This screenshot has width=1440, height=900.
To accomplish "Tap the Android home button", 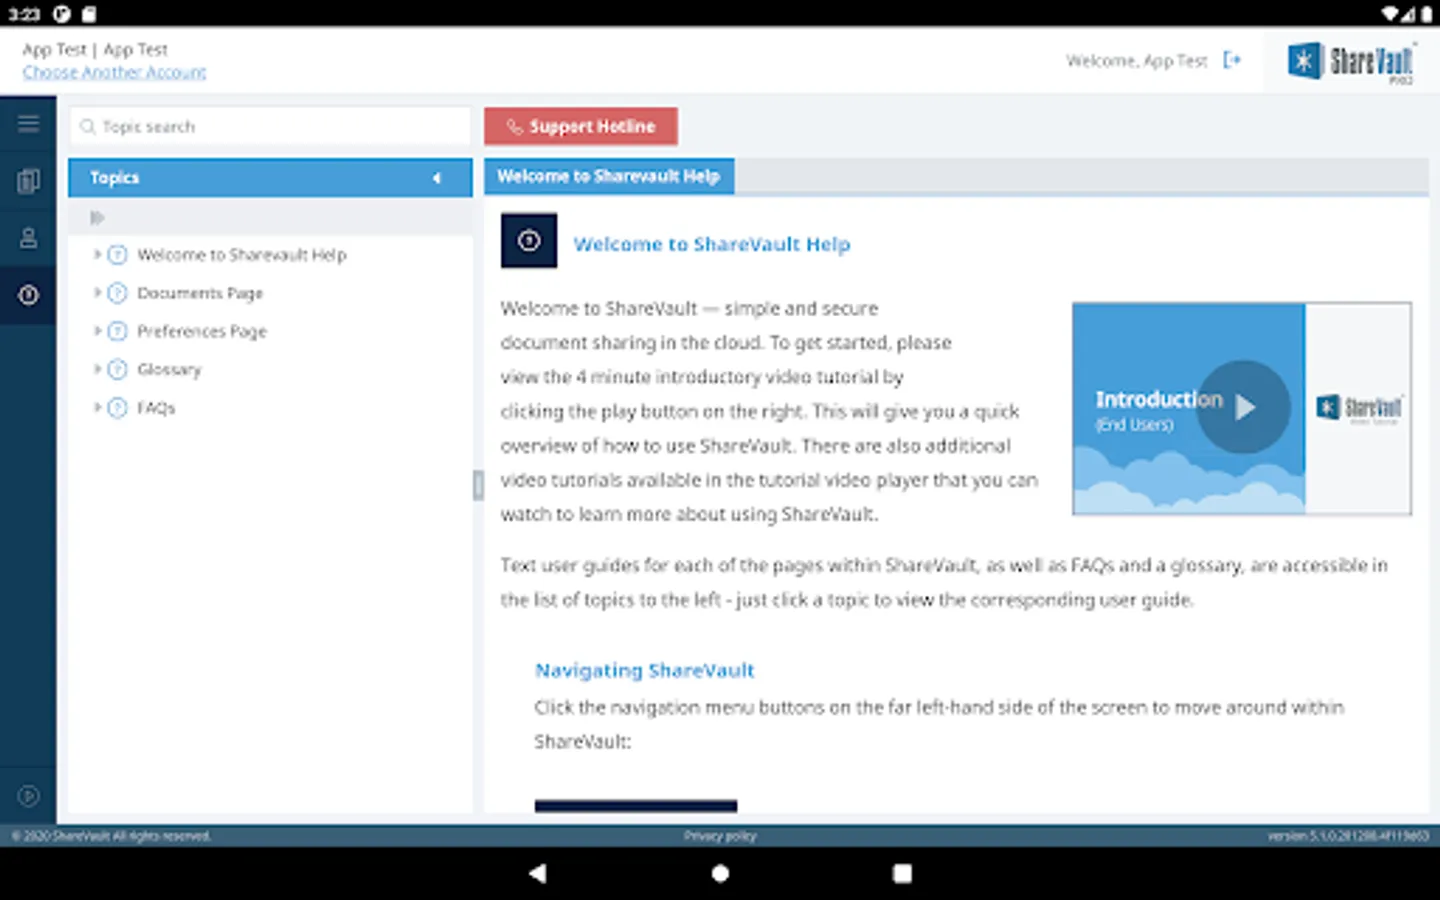I will point(720,873).
